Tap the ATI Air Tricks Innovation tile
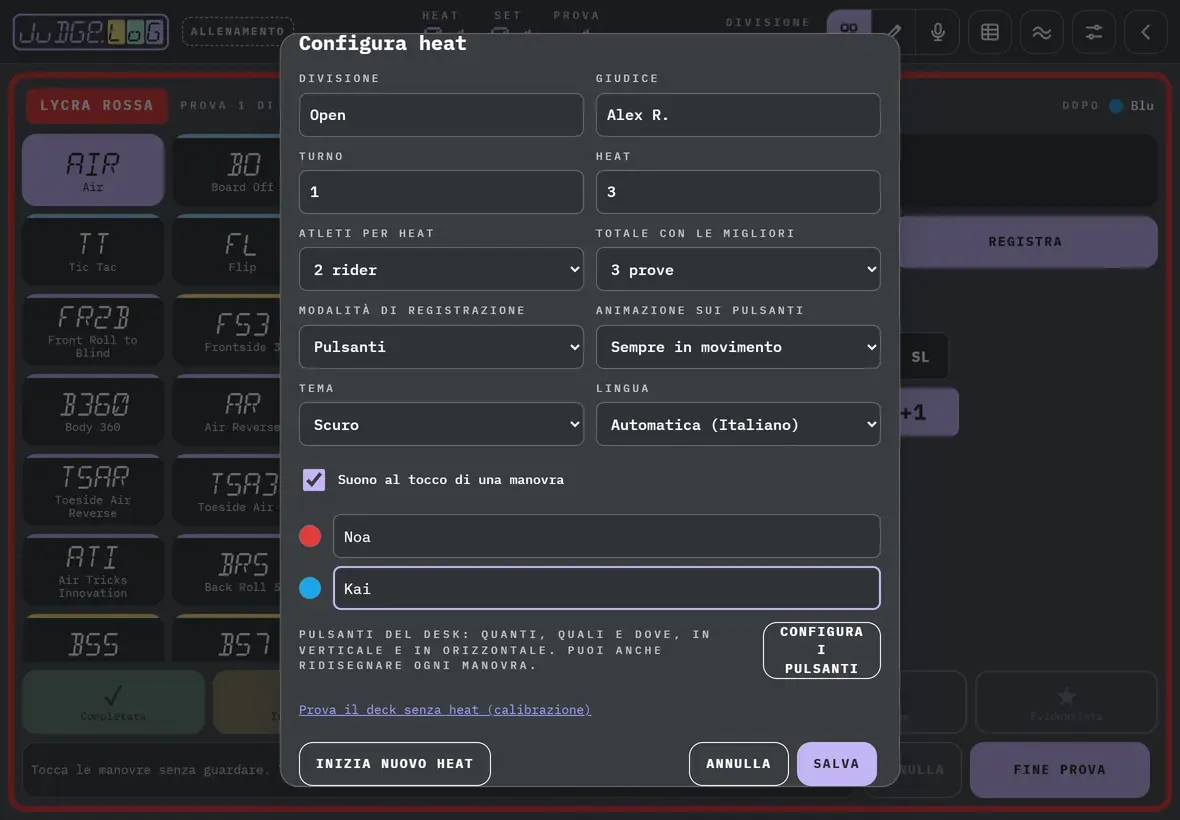 (93, 571)
